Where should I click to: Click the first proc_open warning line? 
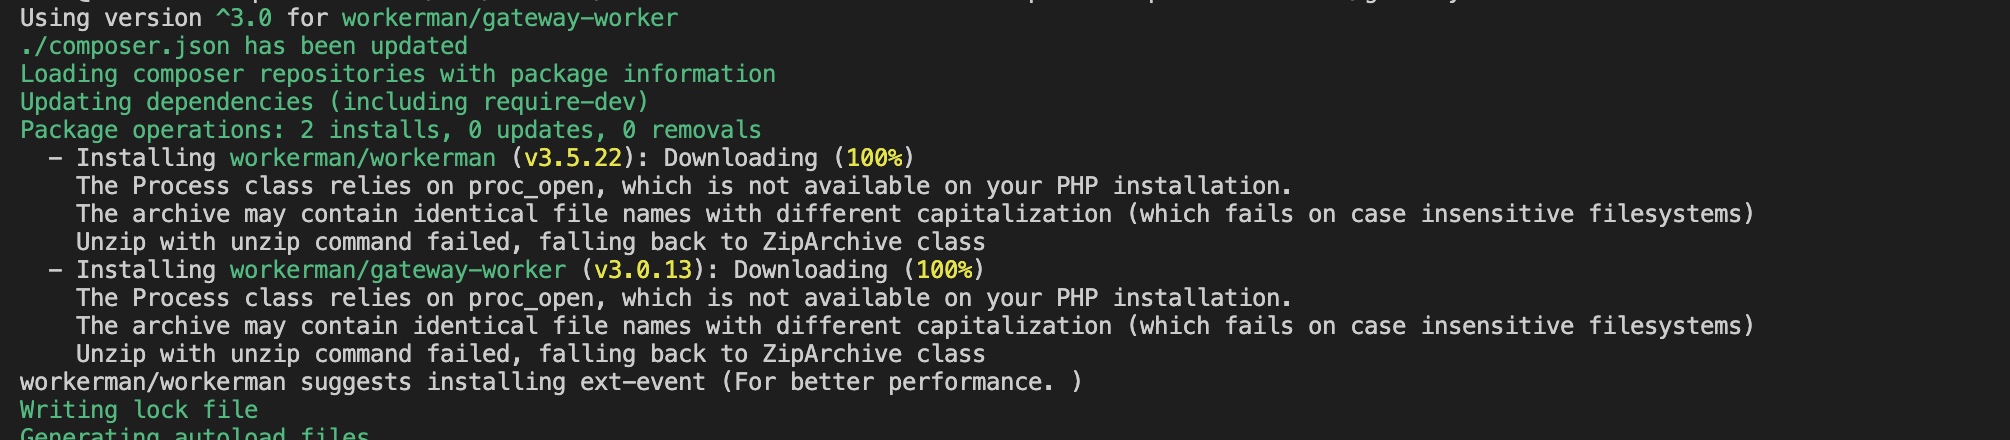[x=684, y=186]
